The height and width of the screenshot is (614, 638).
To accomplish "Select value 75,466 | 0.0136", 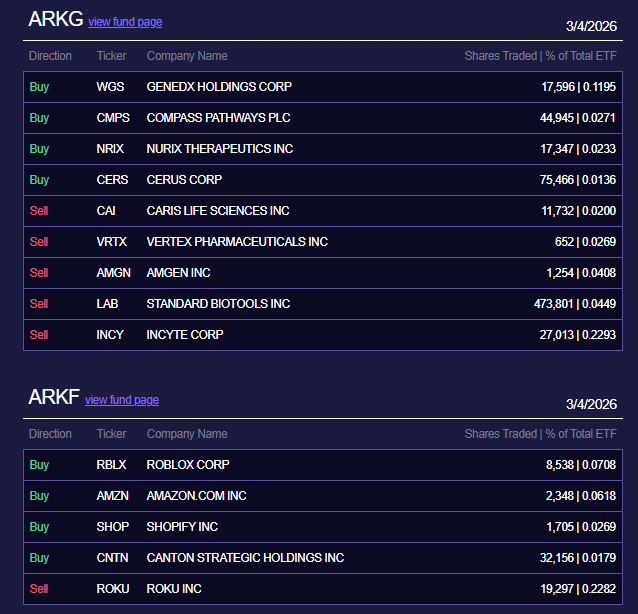I will point(577,179).
